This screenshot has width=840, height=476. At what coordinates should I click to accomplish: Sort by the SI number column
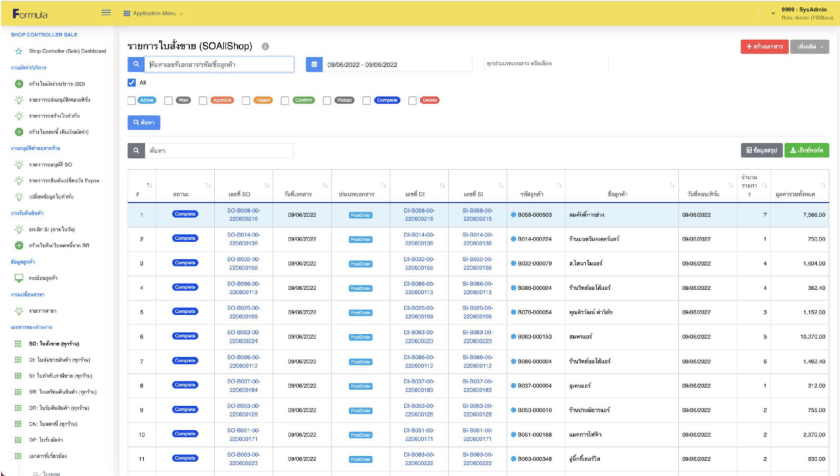(477, 186)
